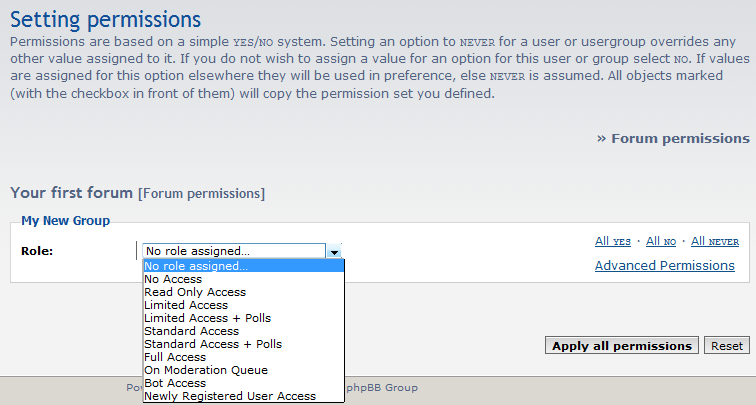Open Advanced Permissions link
Image resolution: width=756 pixels, height=405 pixels.
click(664, 266)
